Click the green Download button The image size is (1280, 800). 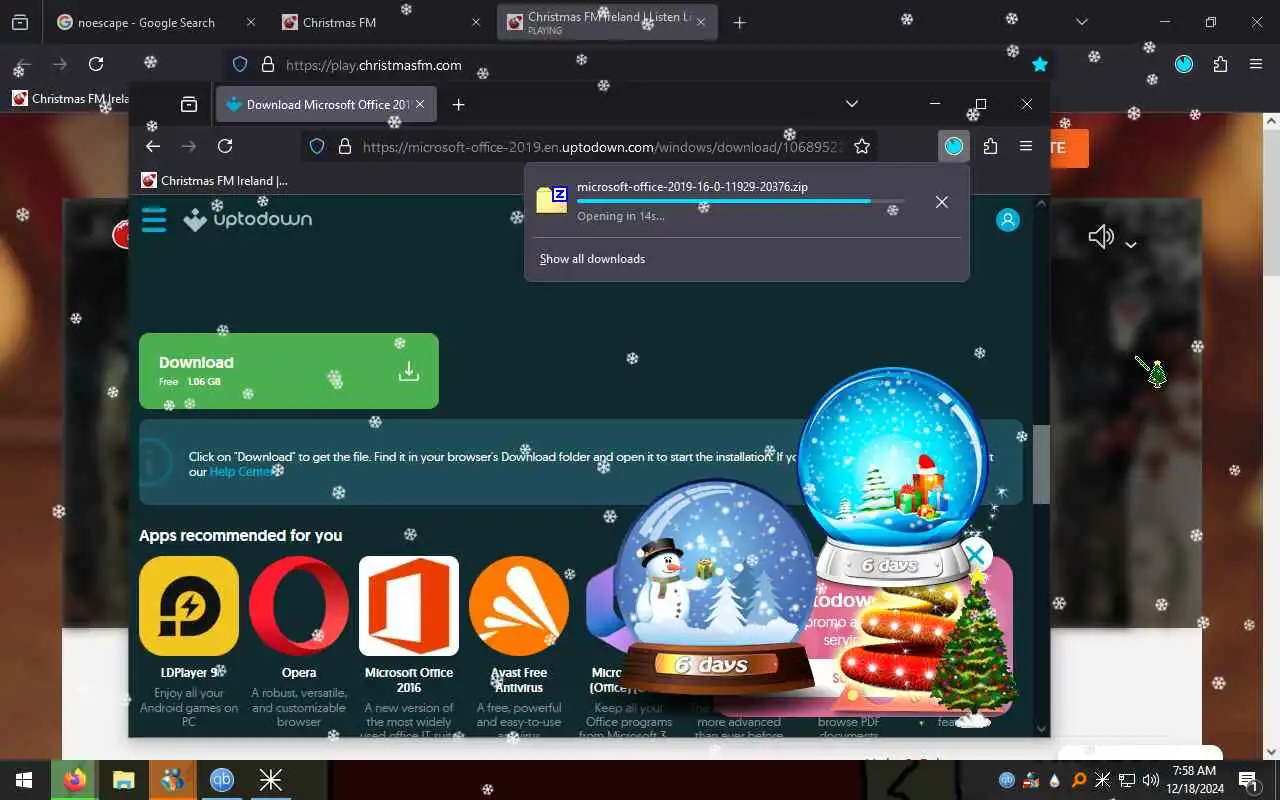pos(289,371)
